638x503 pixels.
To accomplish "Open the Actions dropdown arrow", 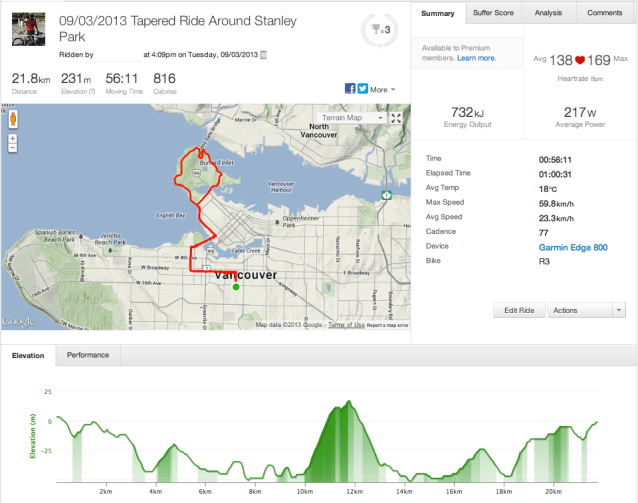I will pyautogui.click(x=620, y=310).
